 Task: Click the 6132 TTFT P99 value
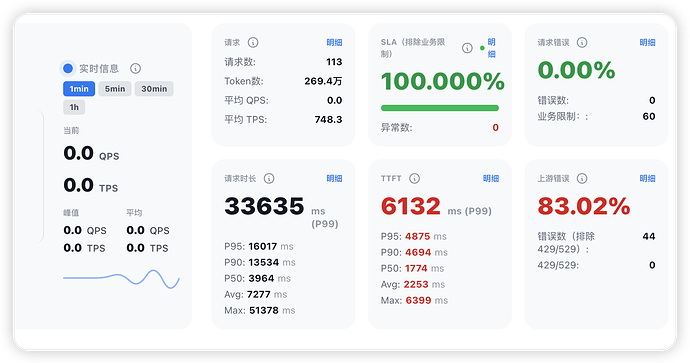click(411, 205)
